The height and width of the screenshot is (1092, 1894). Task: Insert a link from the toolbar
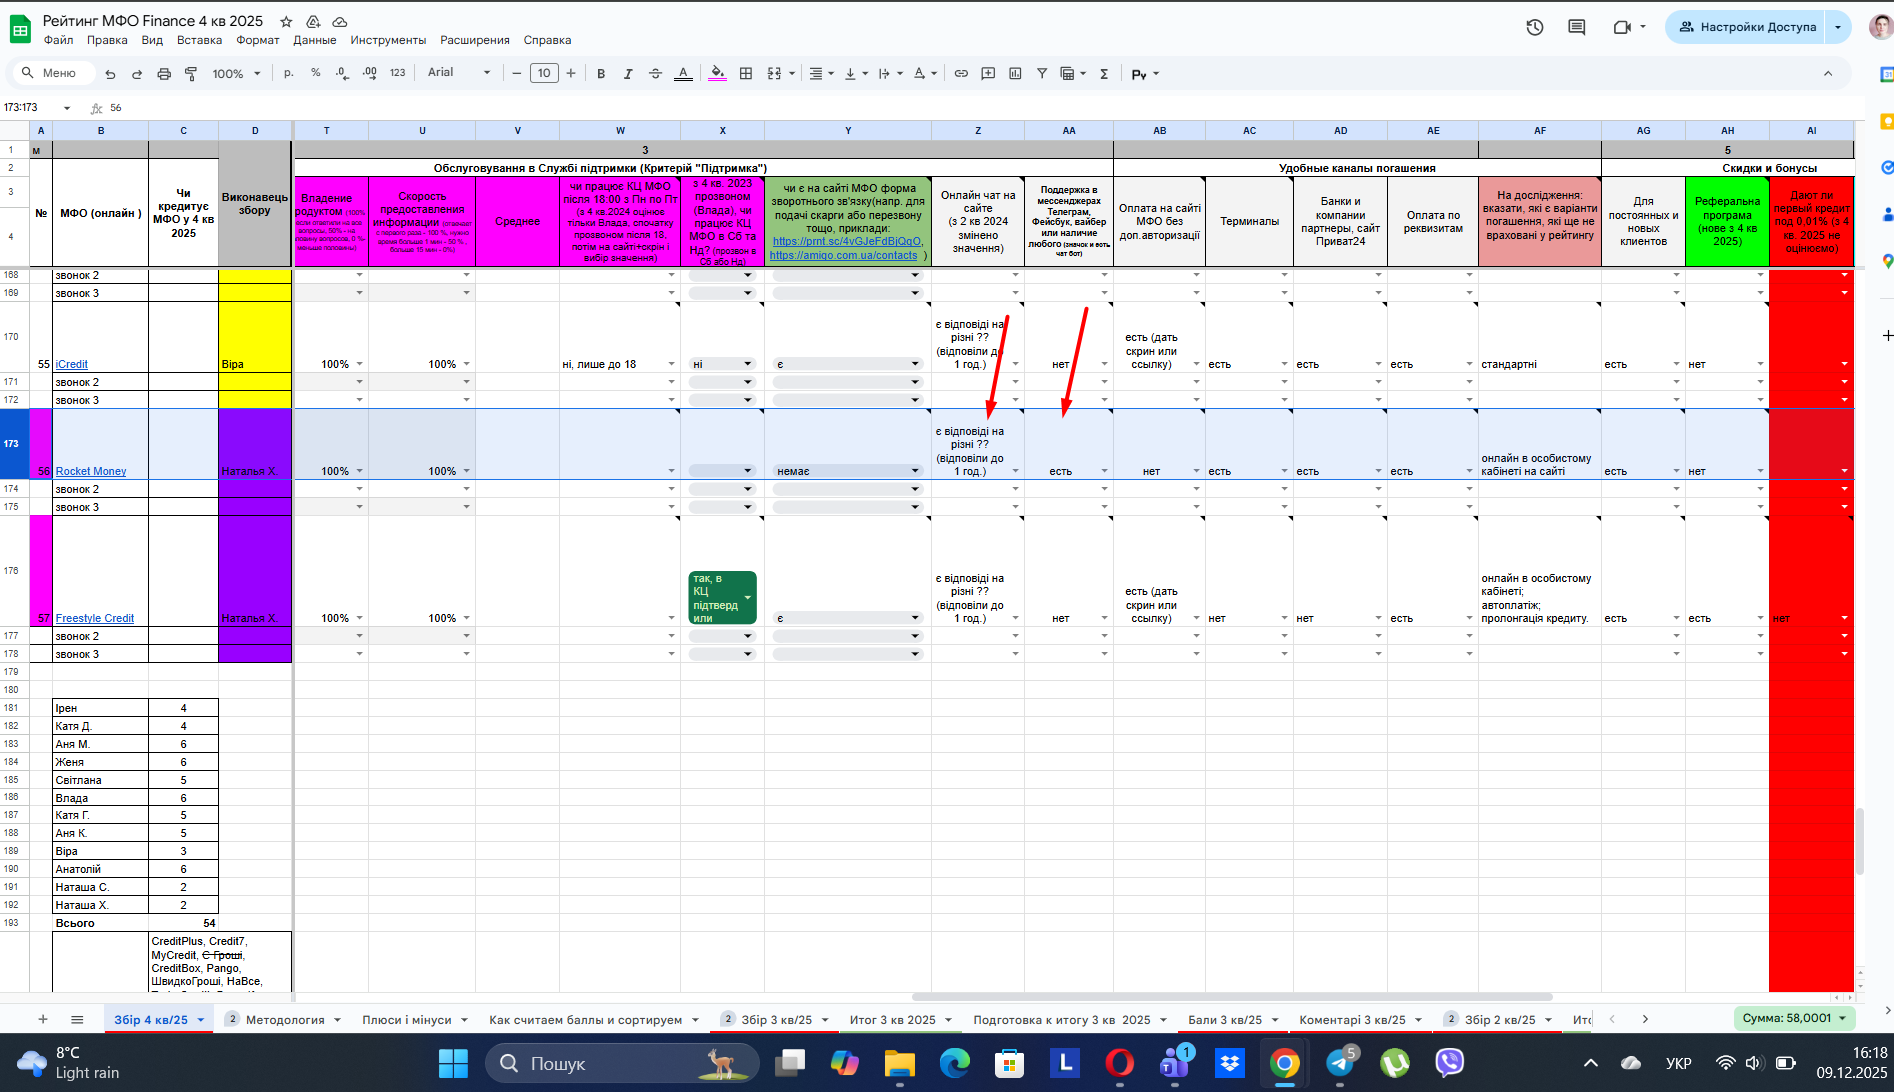961,73
